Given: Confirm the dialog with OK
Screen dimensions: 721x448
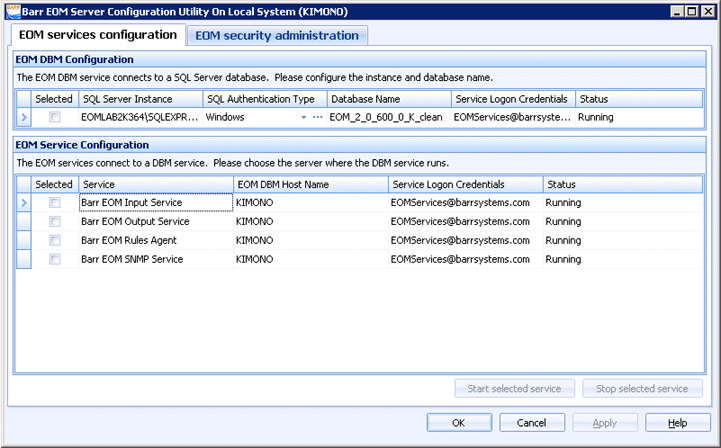Looking at the screenshot, I should point(459,423).
